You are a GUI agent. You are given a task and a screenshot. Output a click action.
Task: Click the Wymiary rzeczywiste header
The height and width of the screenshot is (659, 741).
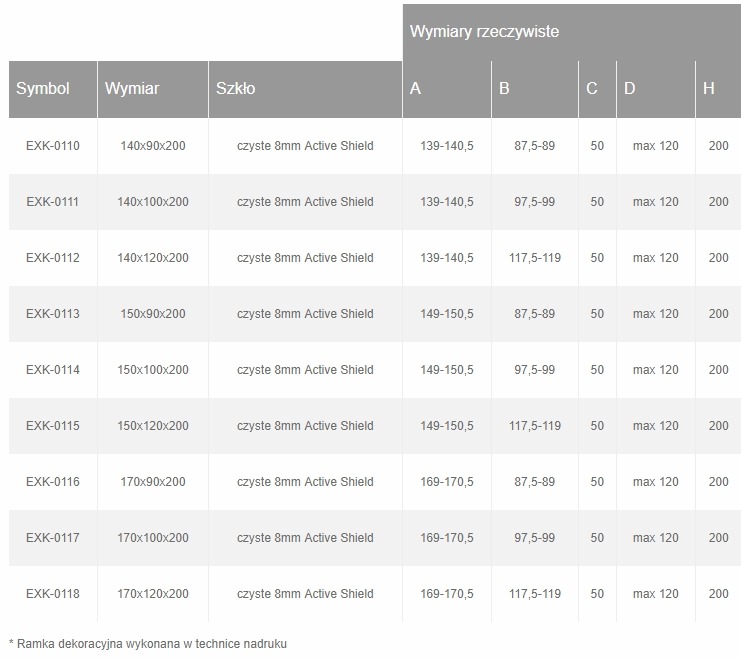coord(484,32)
